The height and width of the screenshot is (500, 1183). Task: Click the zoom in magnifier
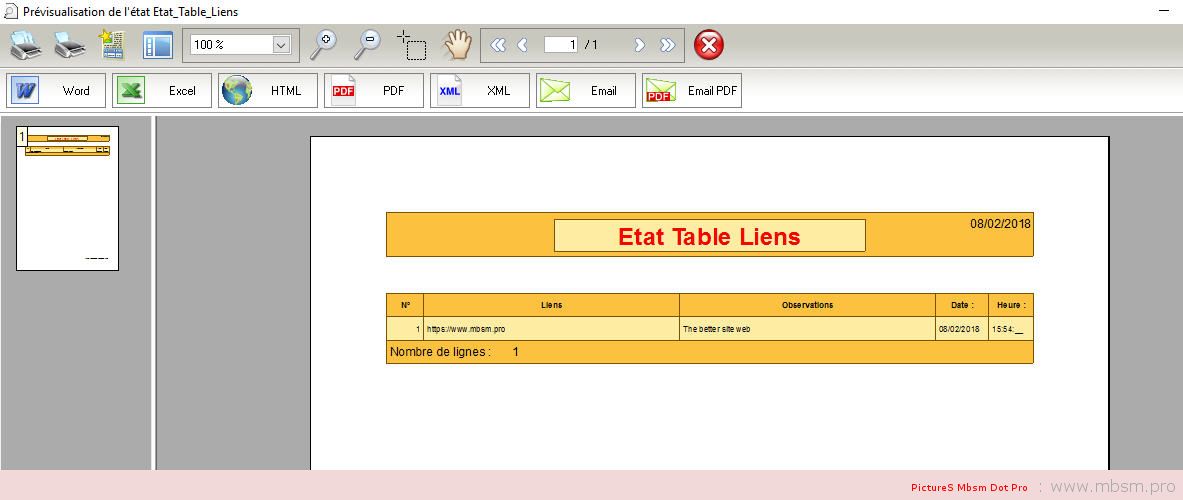[x=323, y=44]
